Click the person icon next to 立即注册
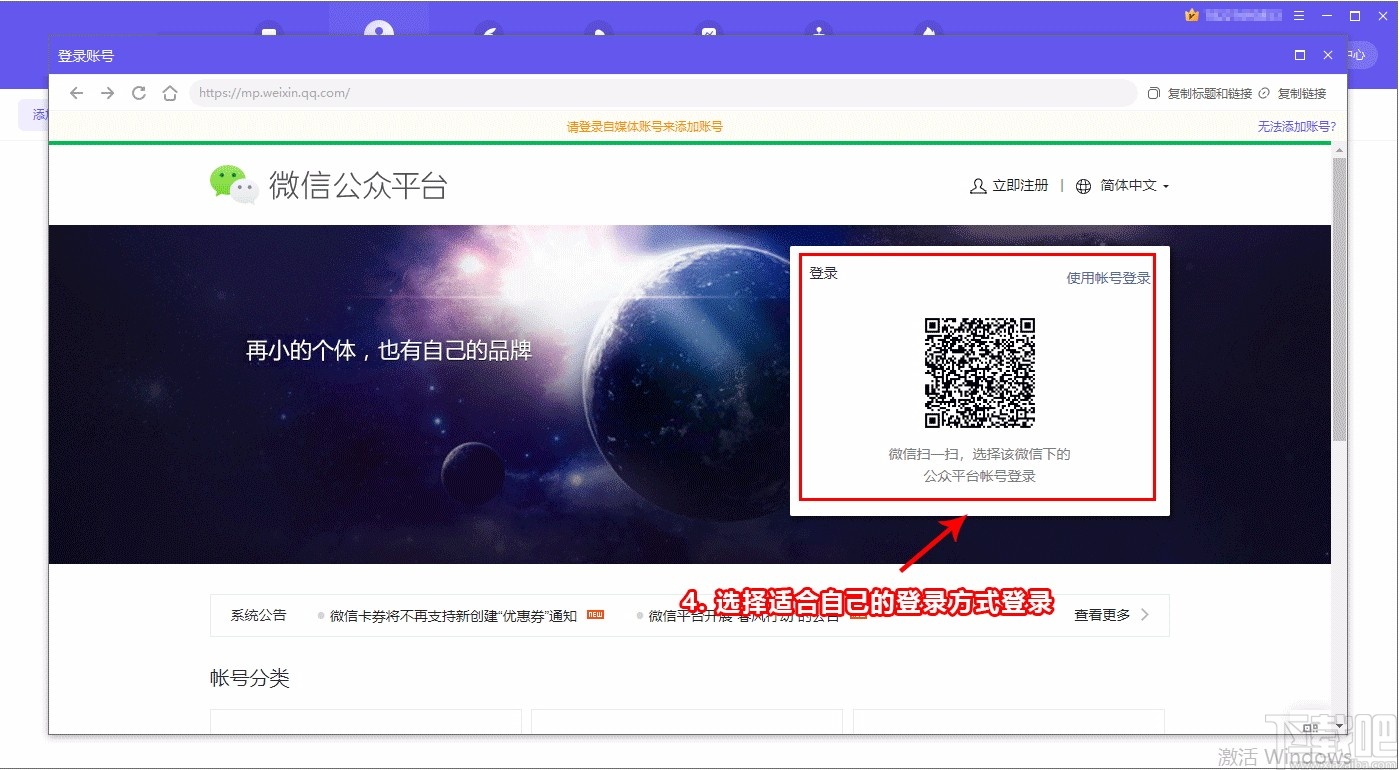This screenshot has width=1400, height=770. 977,185
